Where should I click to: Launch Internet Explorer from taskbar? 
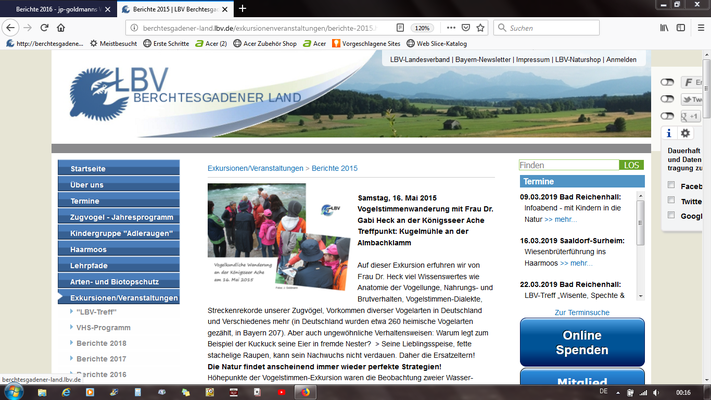click(66, 392)
